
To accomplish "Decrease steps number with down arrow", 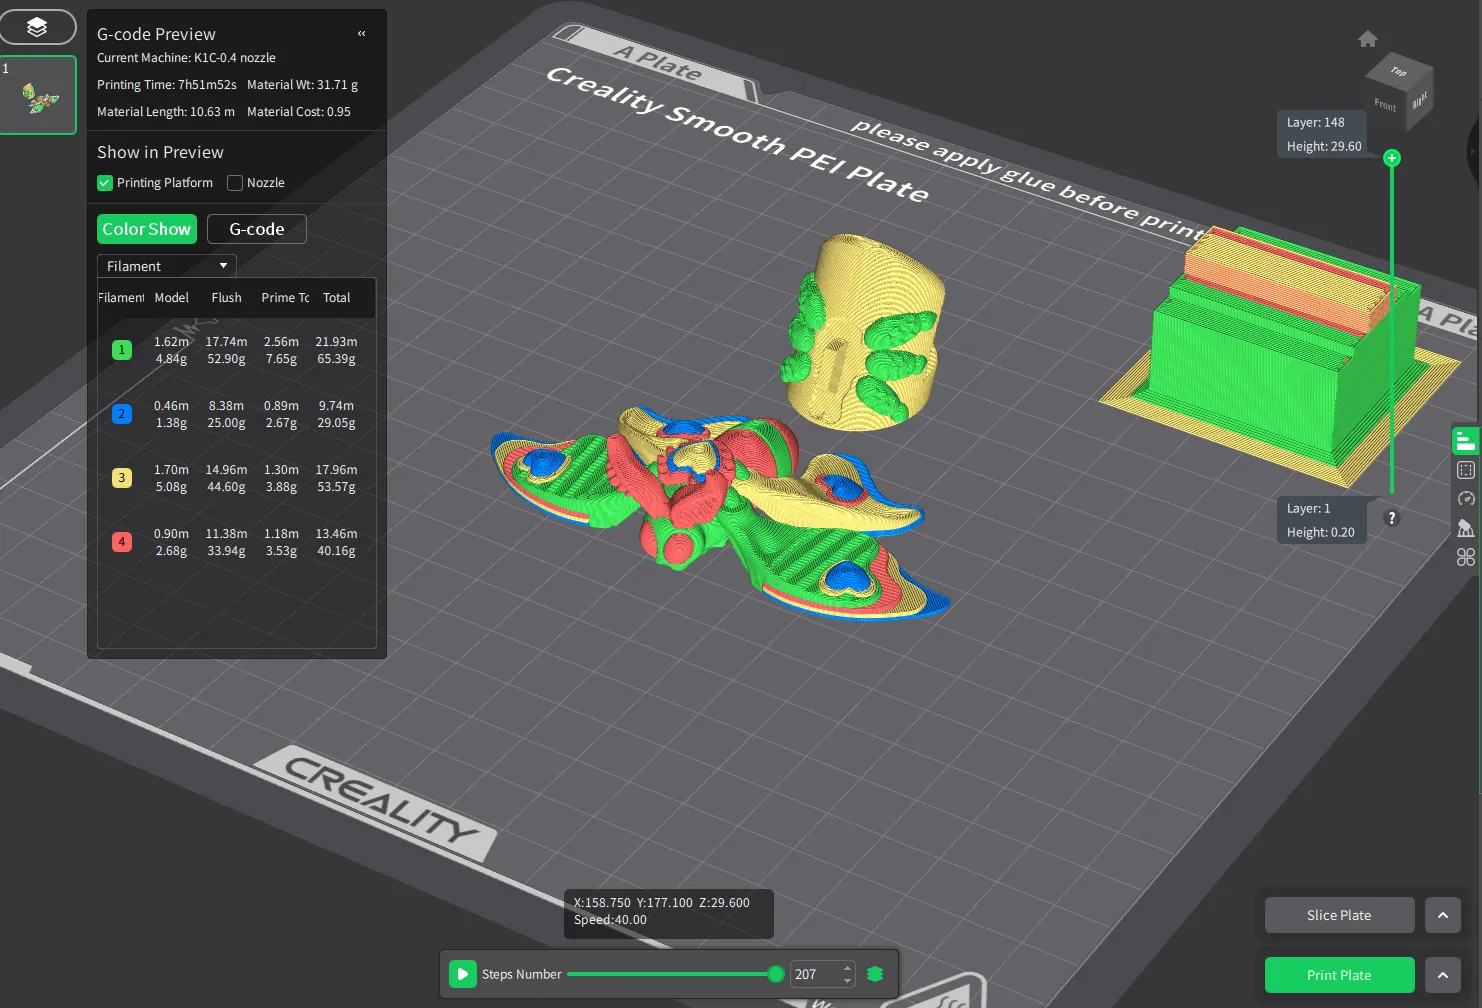I will [x=848, y=981].
